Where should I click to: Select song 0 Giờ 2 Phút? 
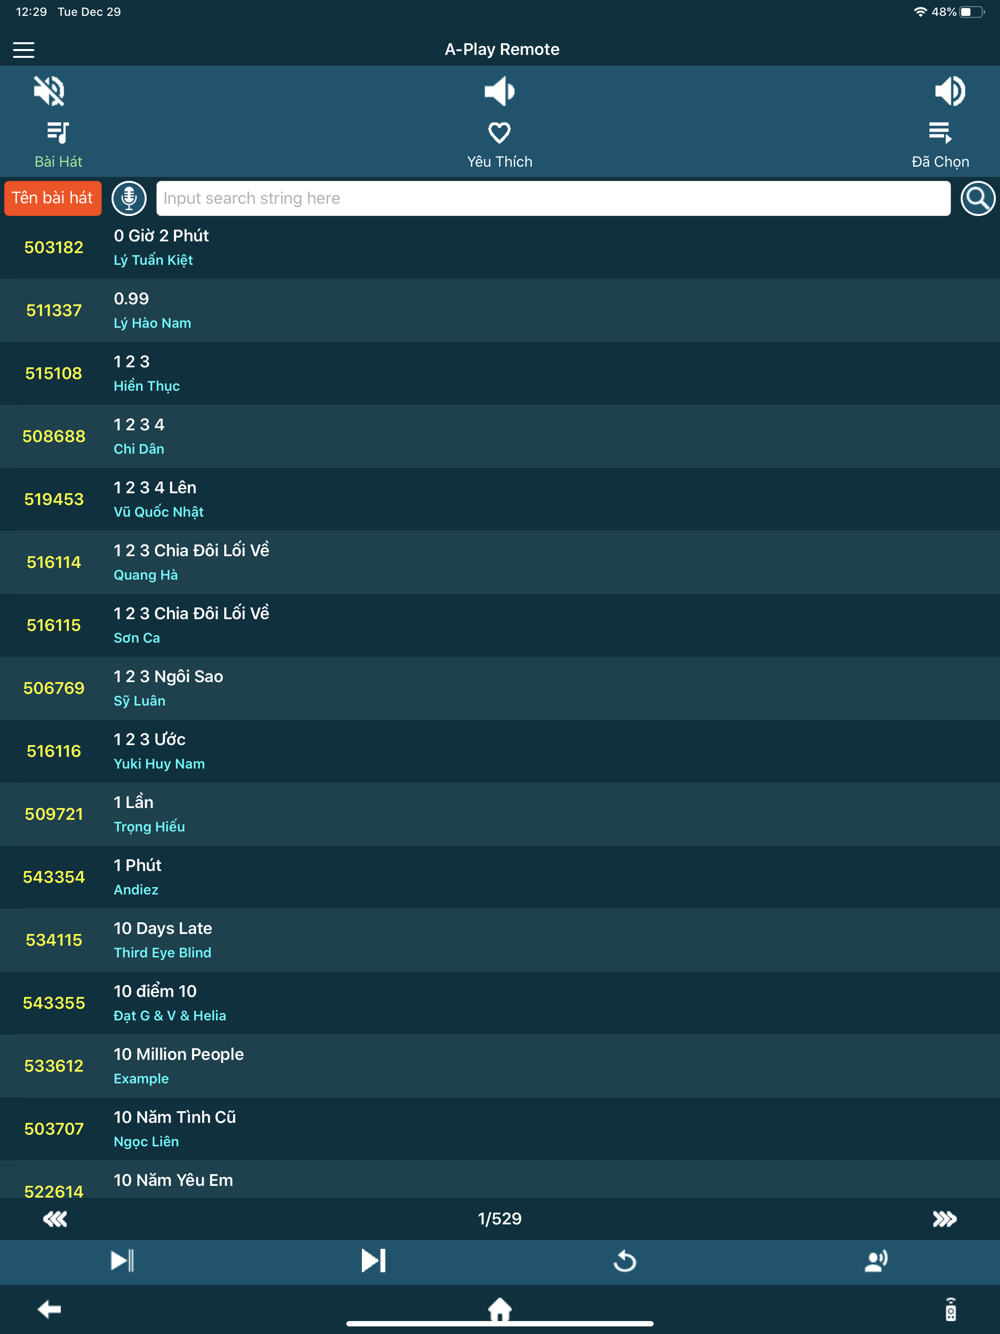[x=500, y=247]
